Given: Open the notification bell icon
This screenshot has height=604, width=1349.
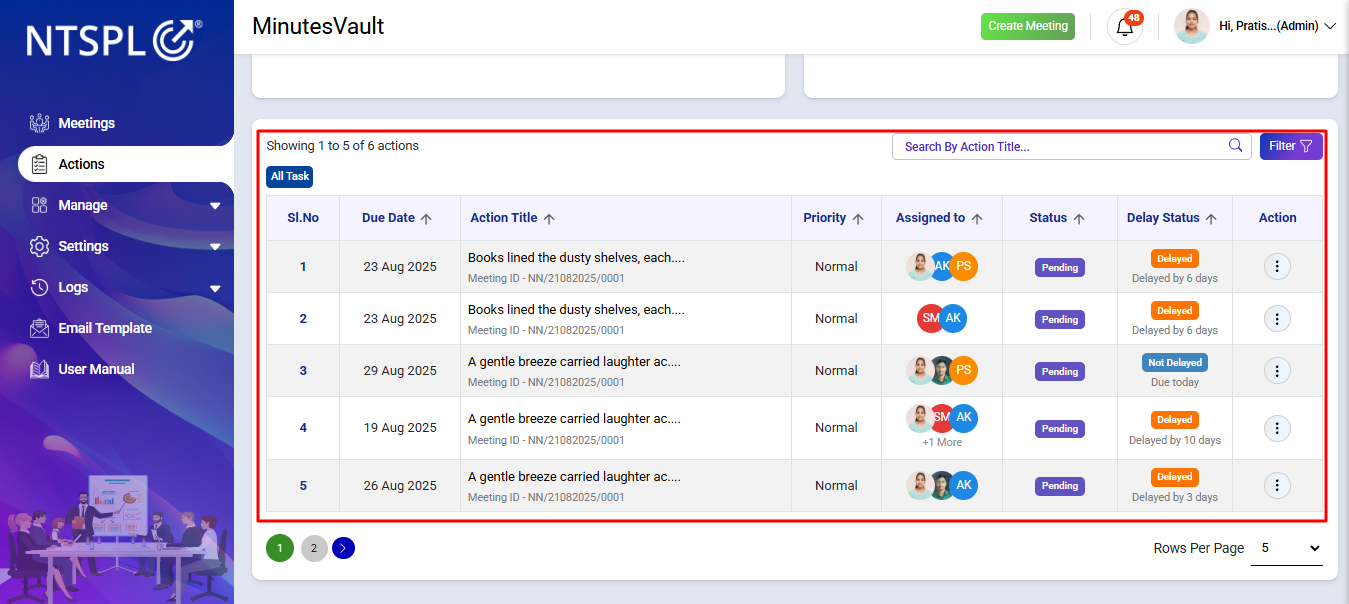Looking at the screenshot, I should pyautogui.click(x=1125, y=27).
